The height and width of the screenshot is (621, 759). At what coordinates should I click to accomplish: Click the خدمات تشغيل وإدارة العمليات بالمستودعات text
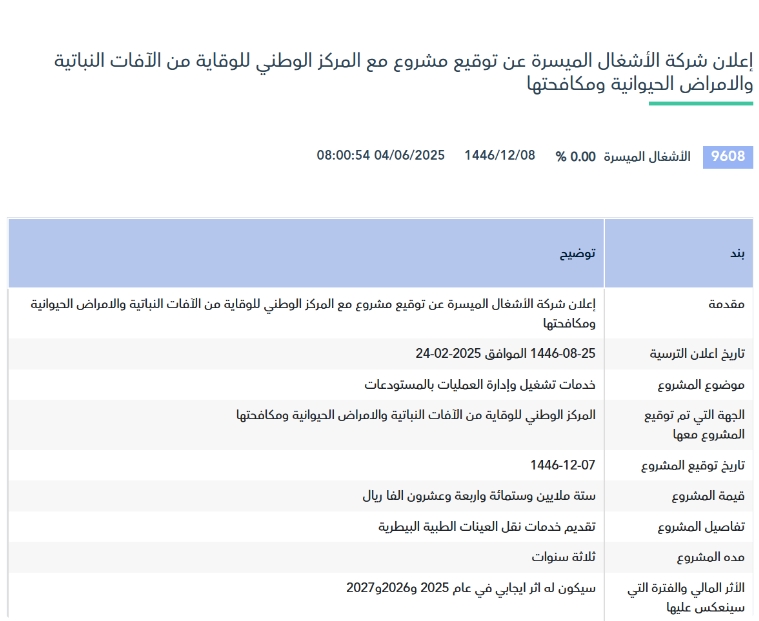point(479,385)
